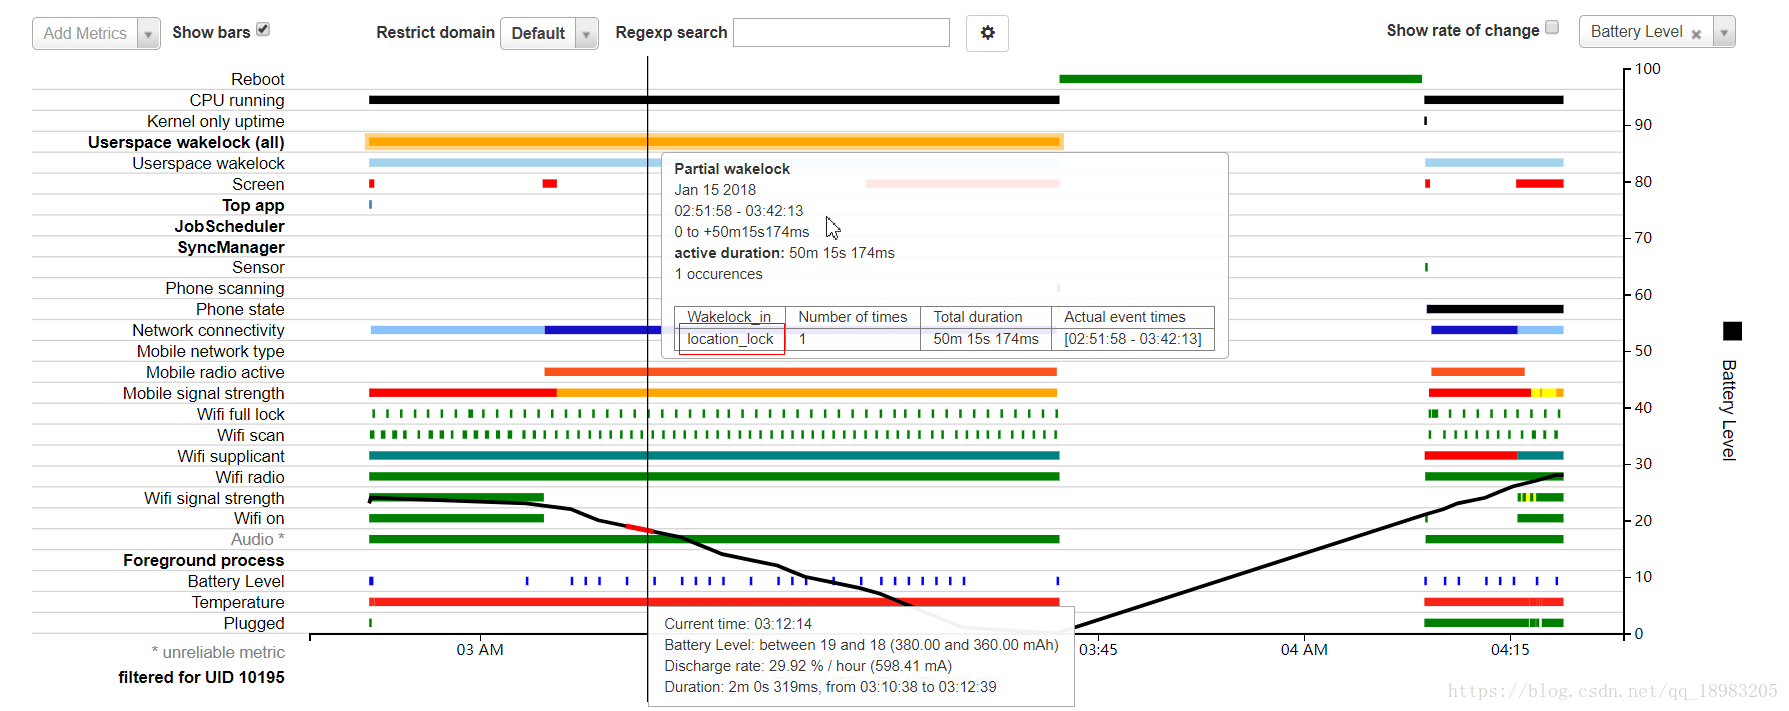Click the Regexp search input field
This screenshot has width=1789, height=711.
pos(841,33)
